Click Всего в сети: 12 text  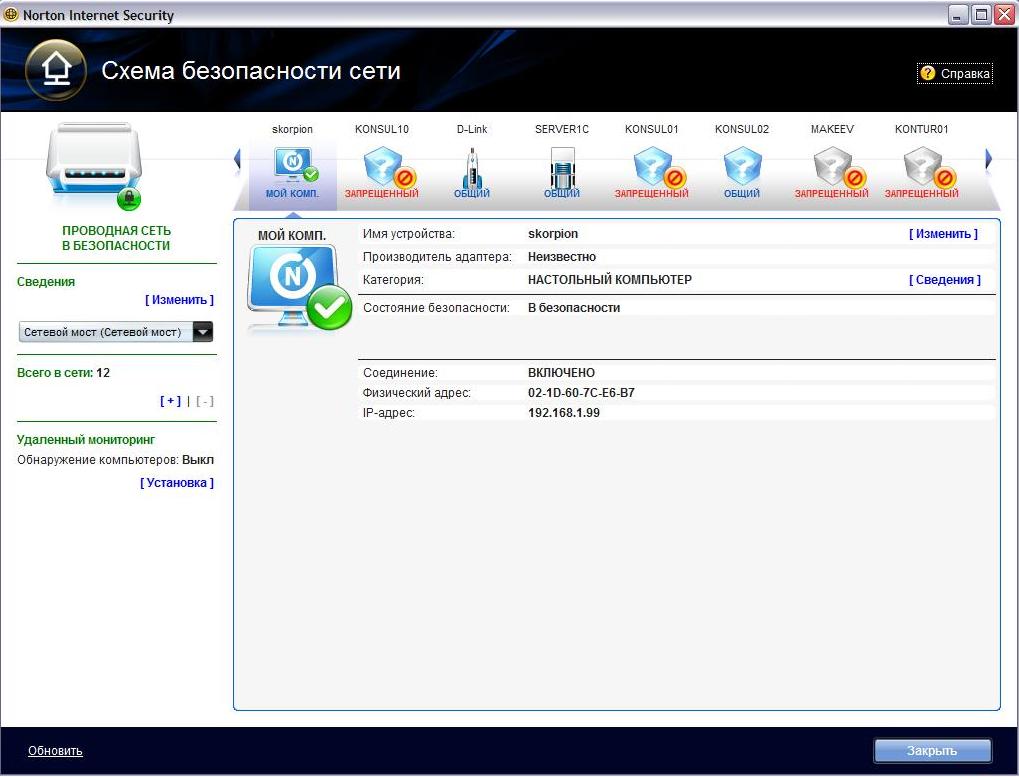coord(64,373)
